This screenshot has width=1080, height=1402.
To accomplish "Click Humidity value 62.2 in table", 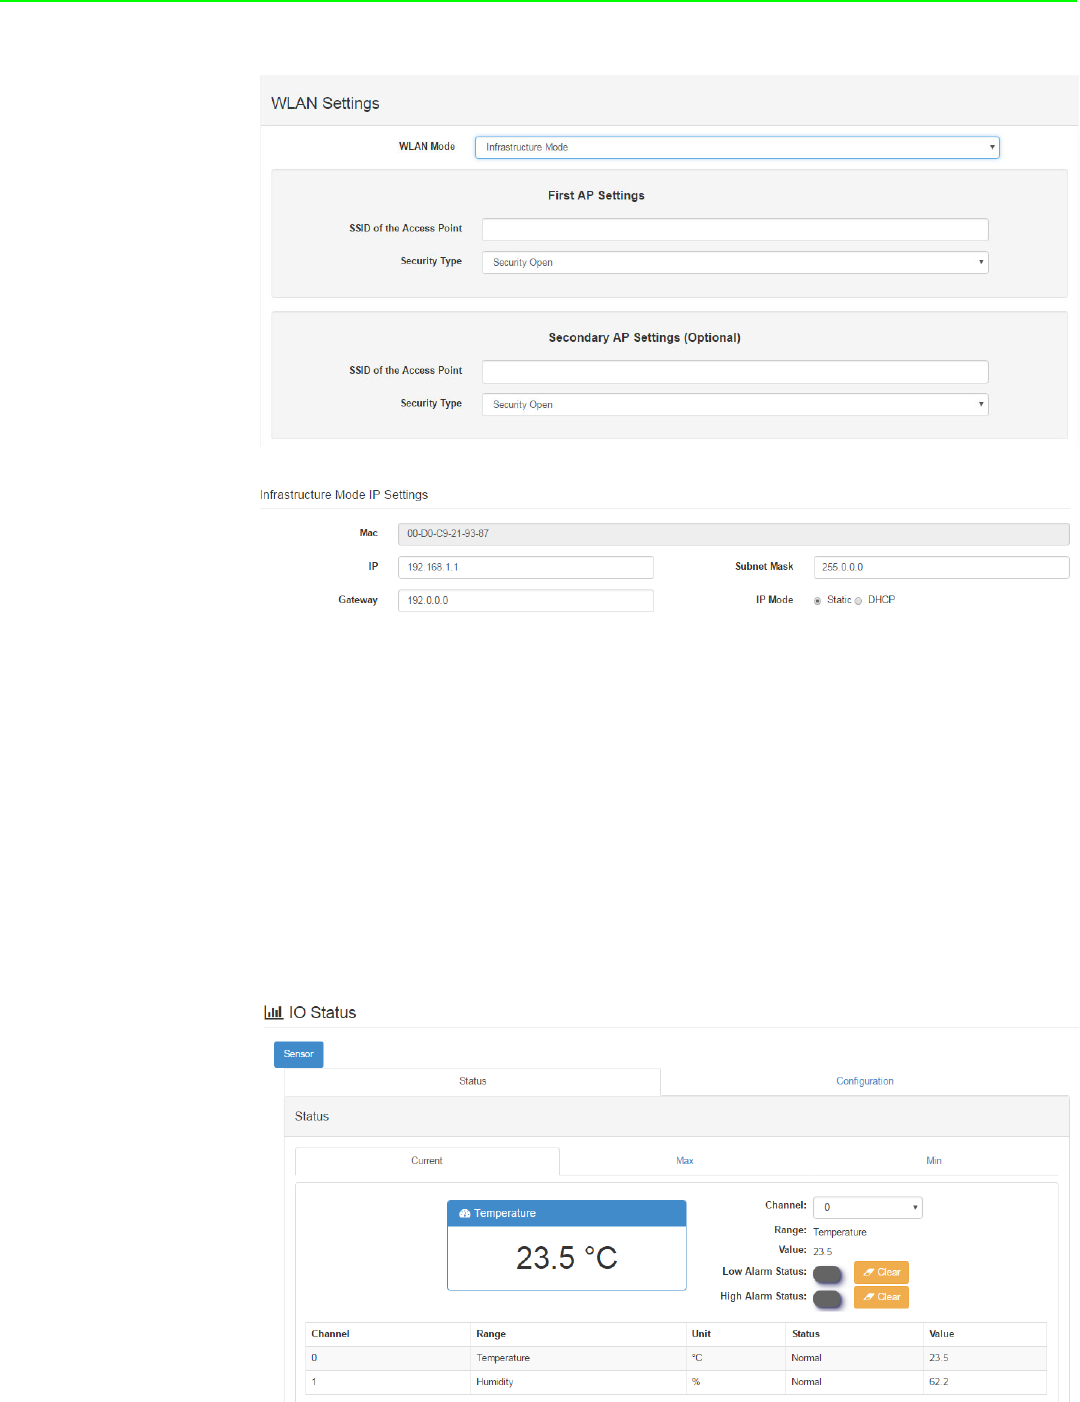I will 938,1382.
